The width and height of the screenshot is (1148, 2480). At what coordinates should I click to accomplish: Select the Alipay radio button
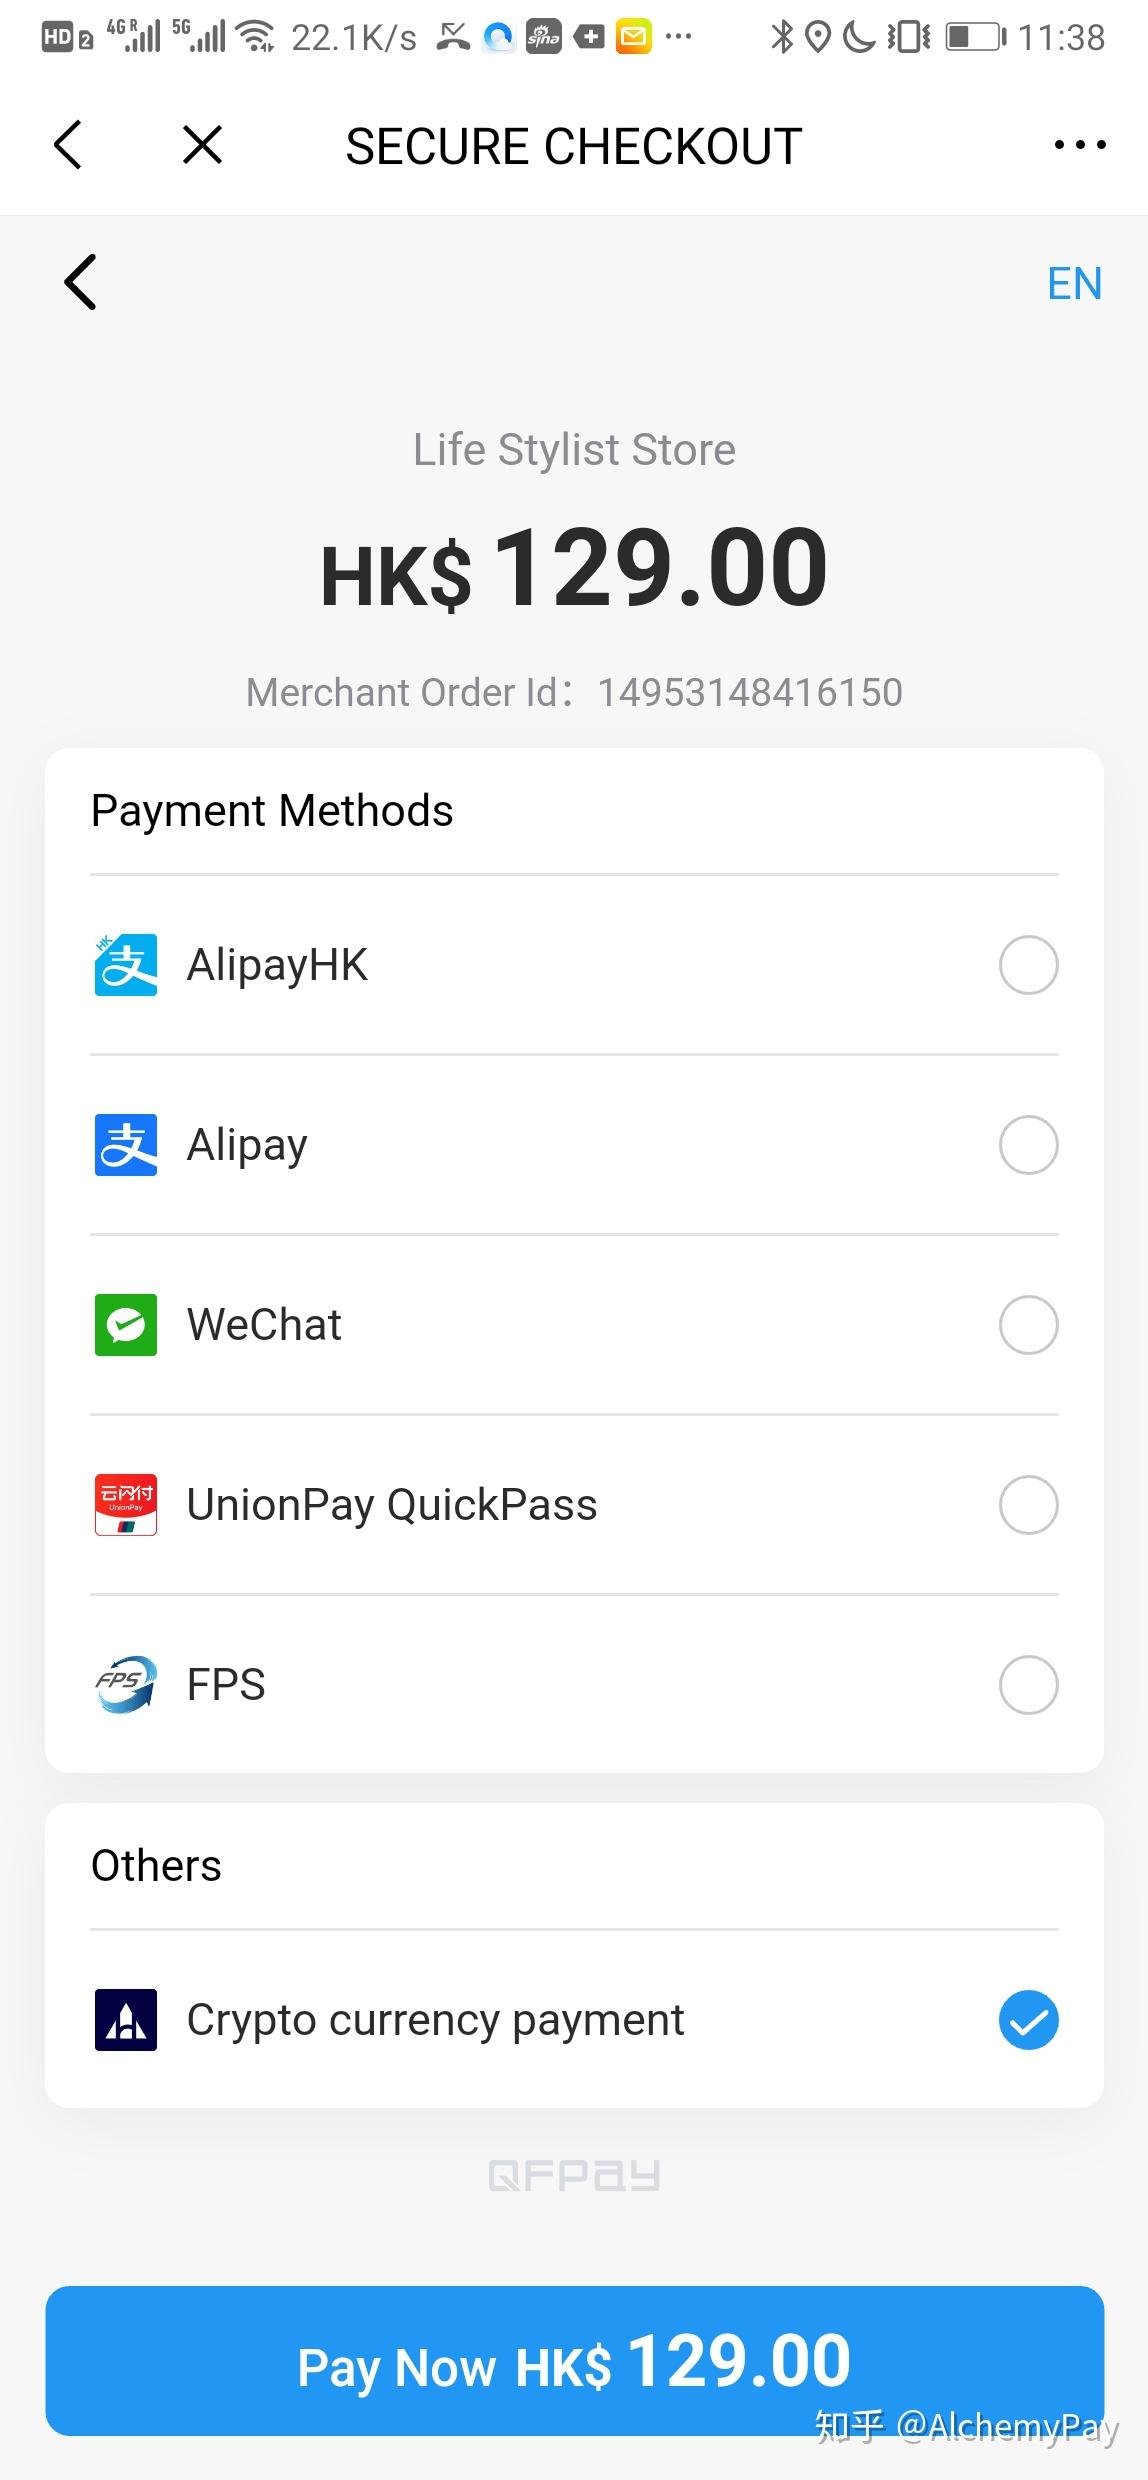click(1028, 1144)
